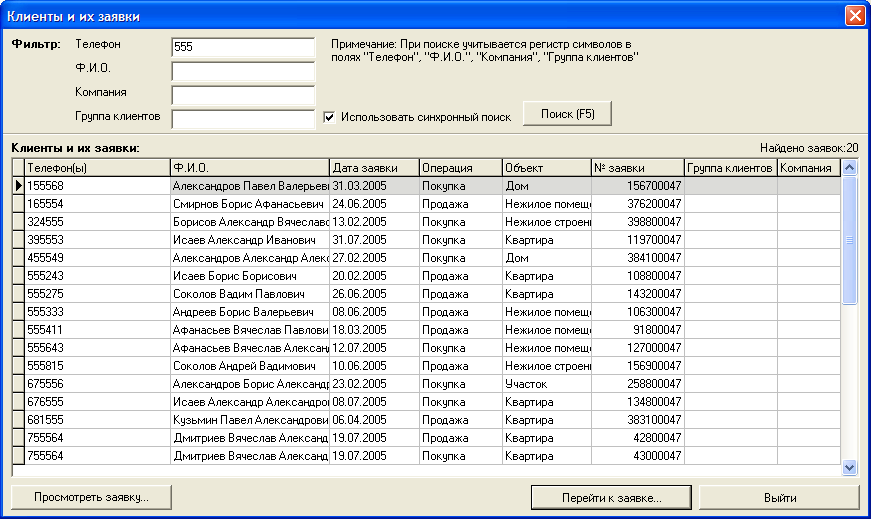Click the Ф.И.О. filter input field
871x519 pixels.
243,72
